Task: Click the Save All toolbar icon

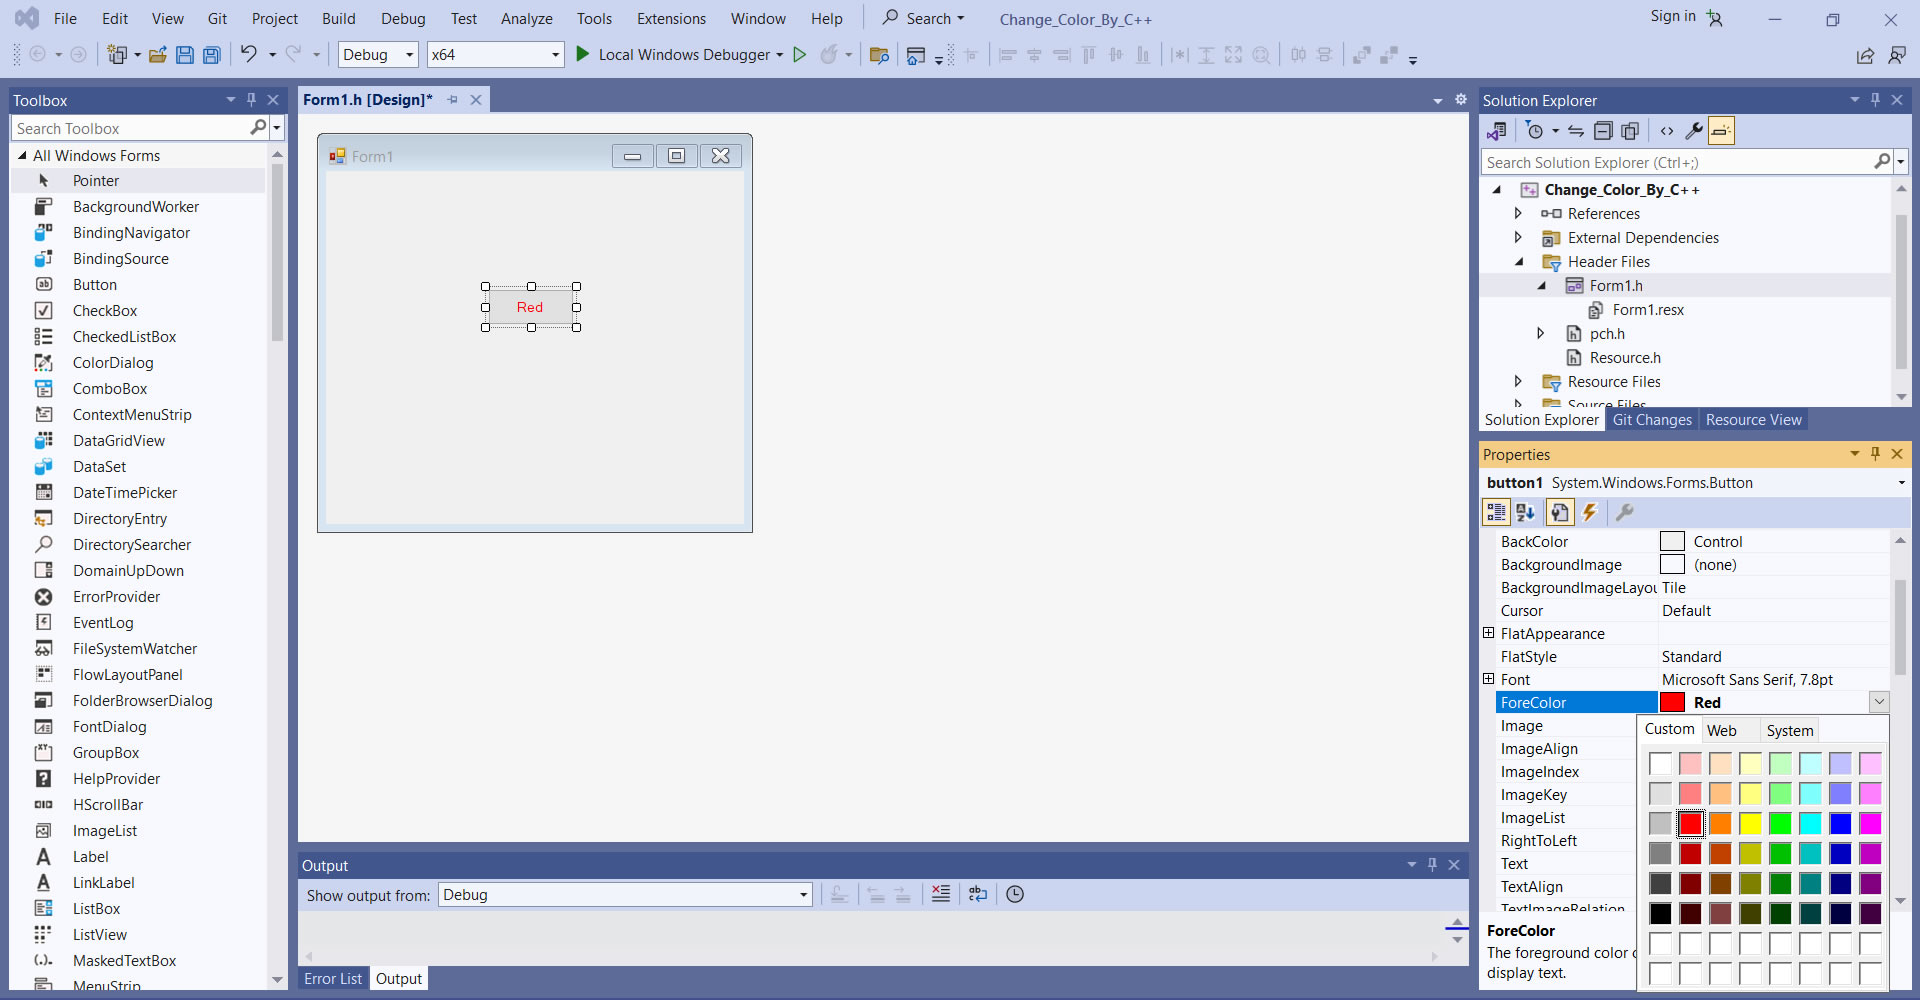Action: point(212,55)
